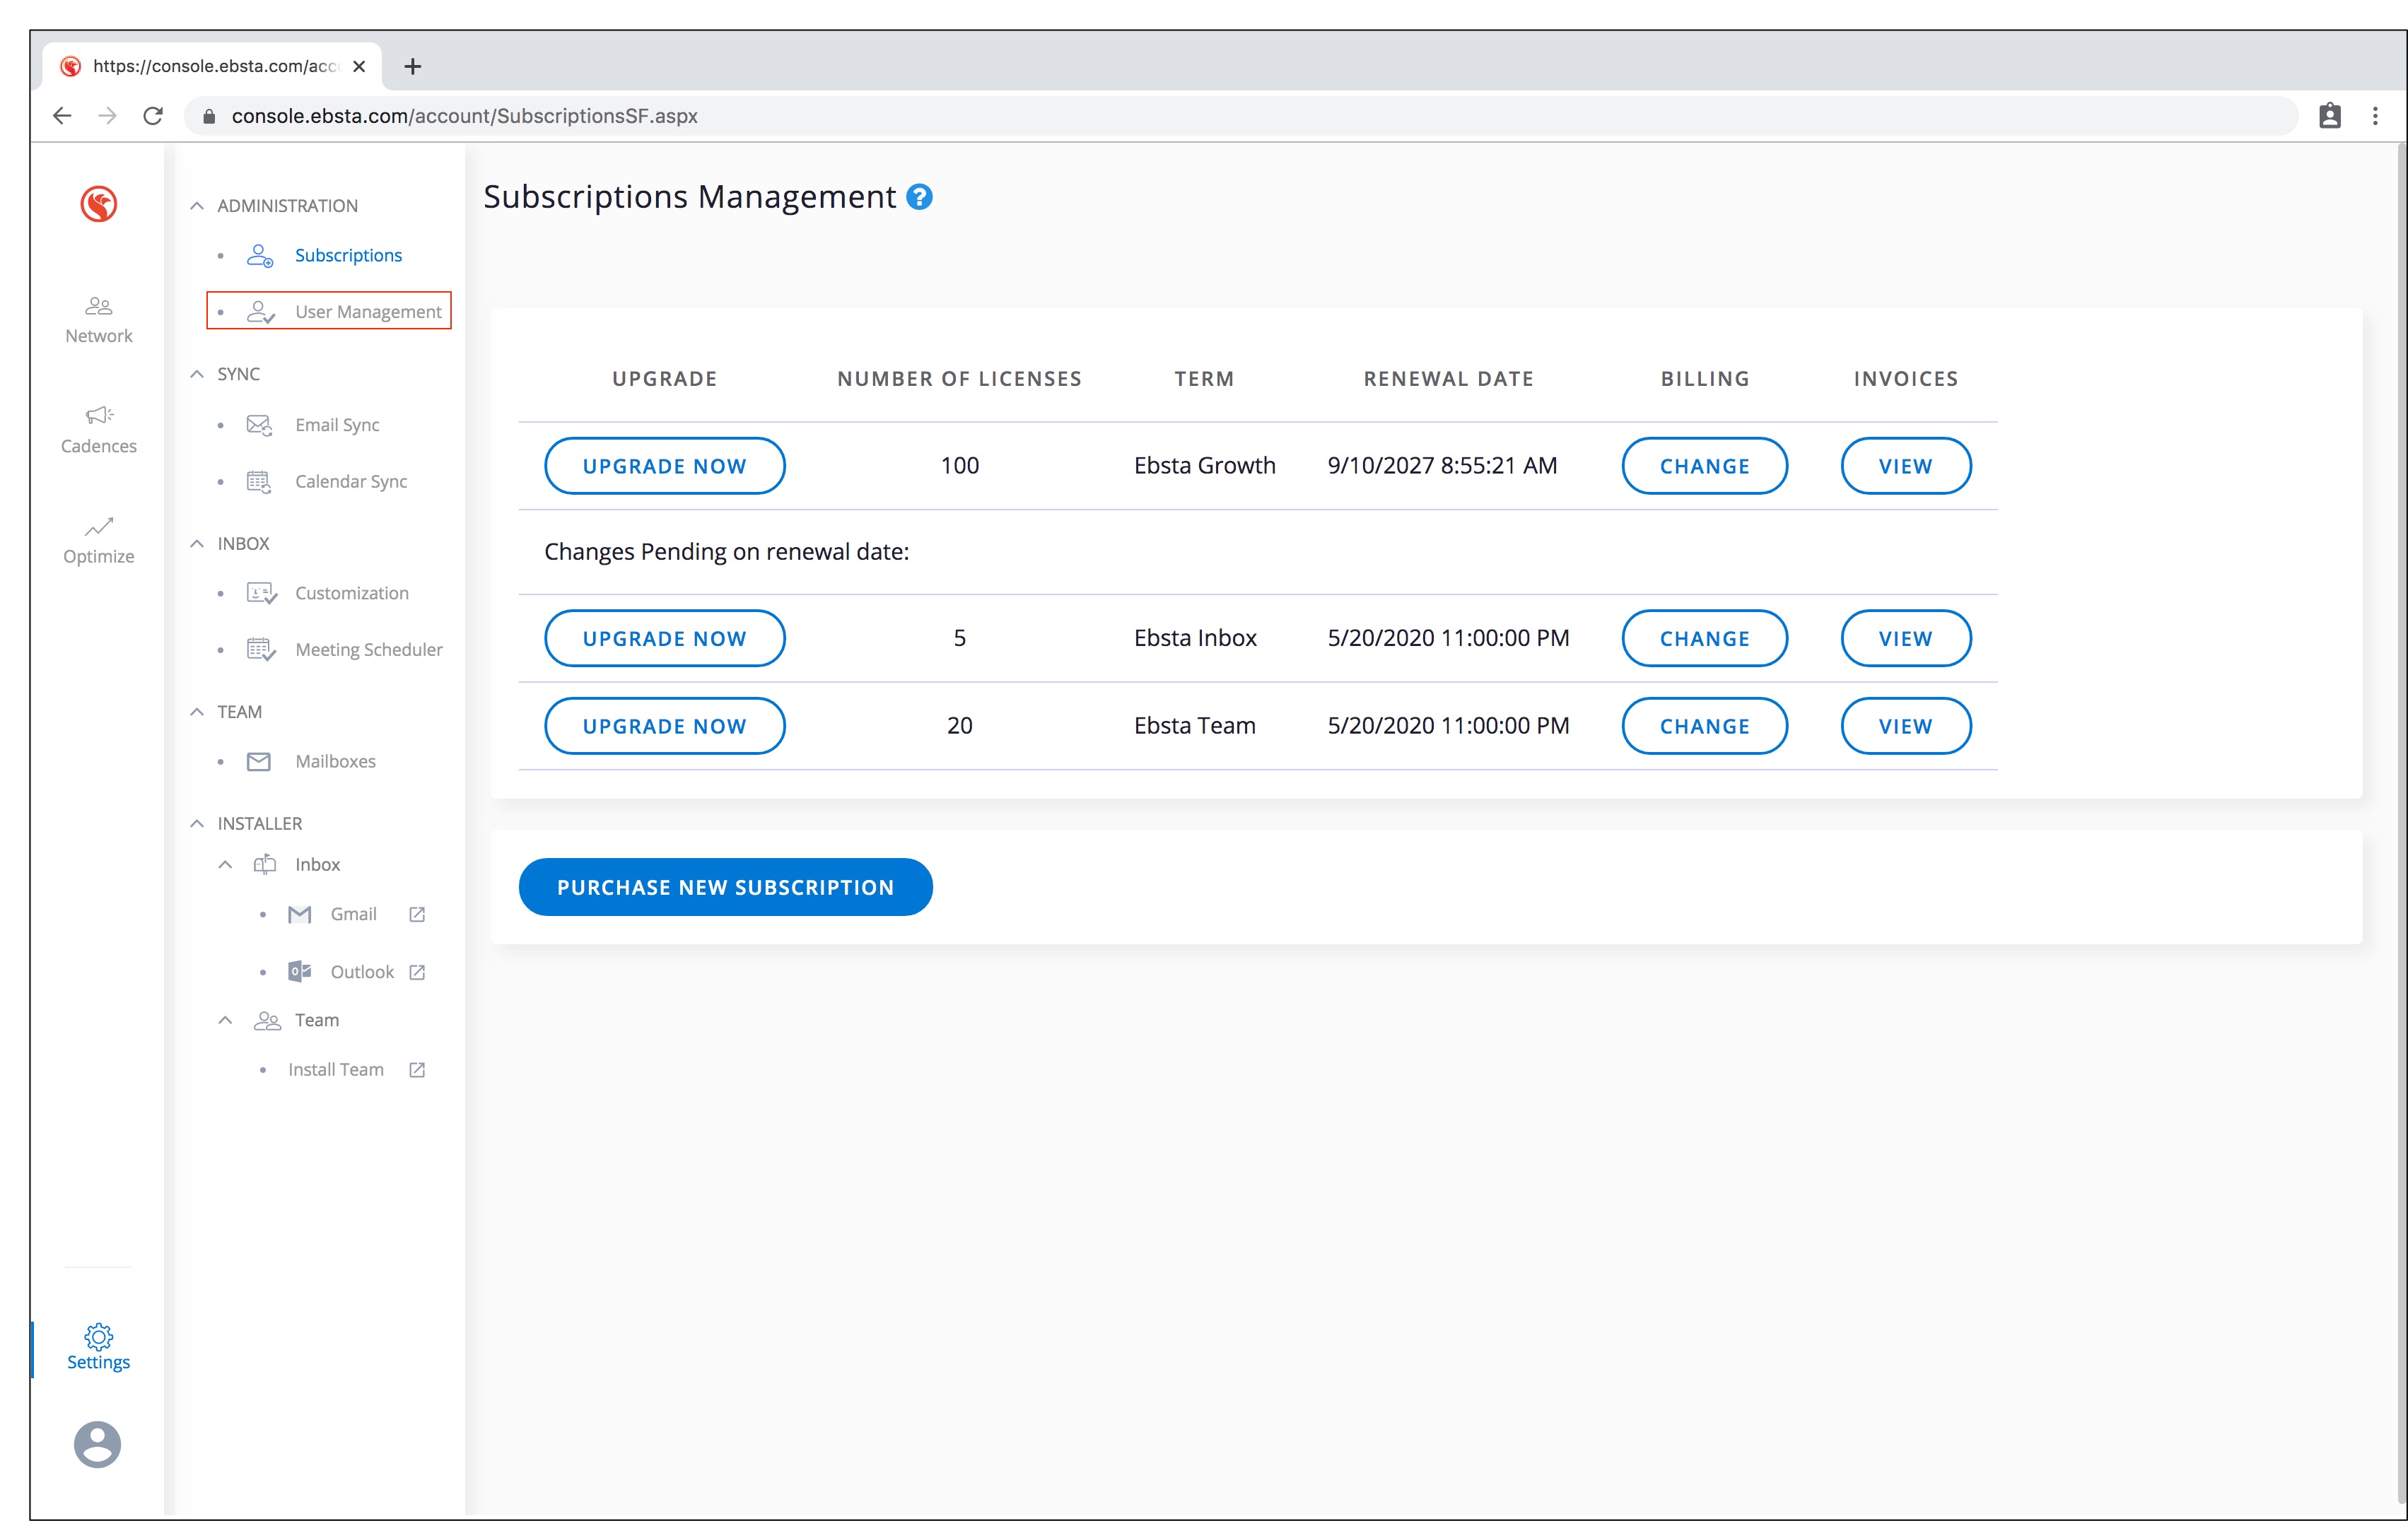Collapse the INSTALLER Inbox subtree
Image resolution: width=2408 pixels, height=1521 pixels.
(x=226, y=865)
